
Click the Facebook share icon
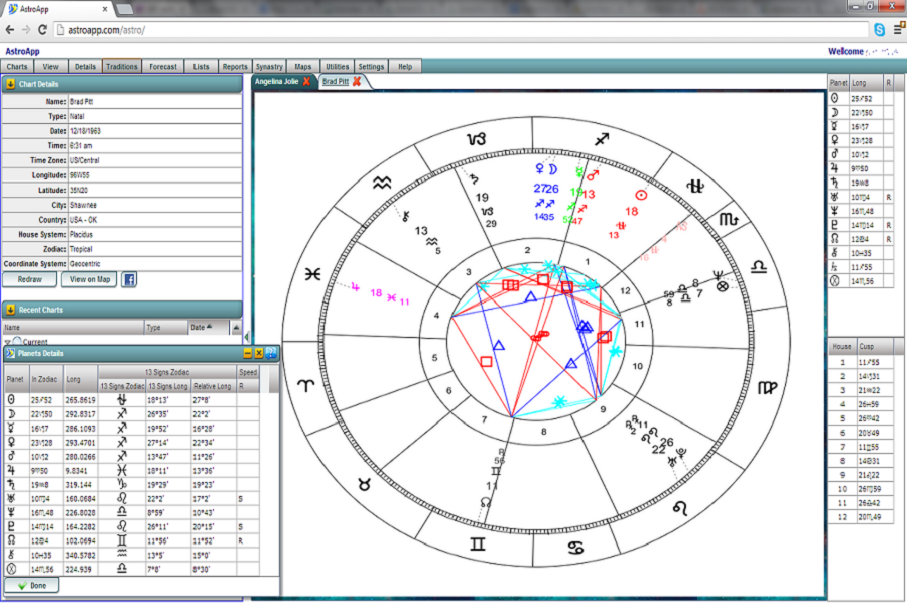tap(129, 279)
